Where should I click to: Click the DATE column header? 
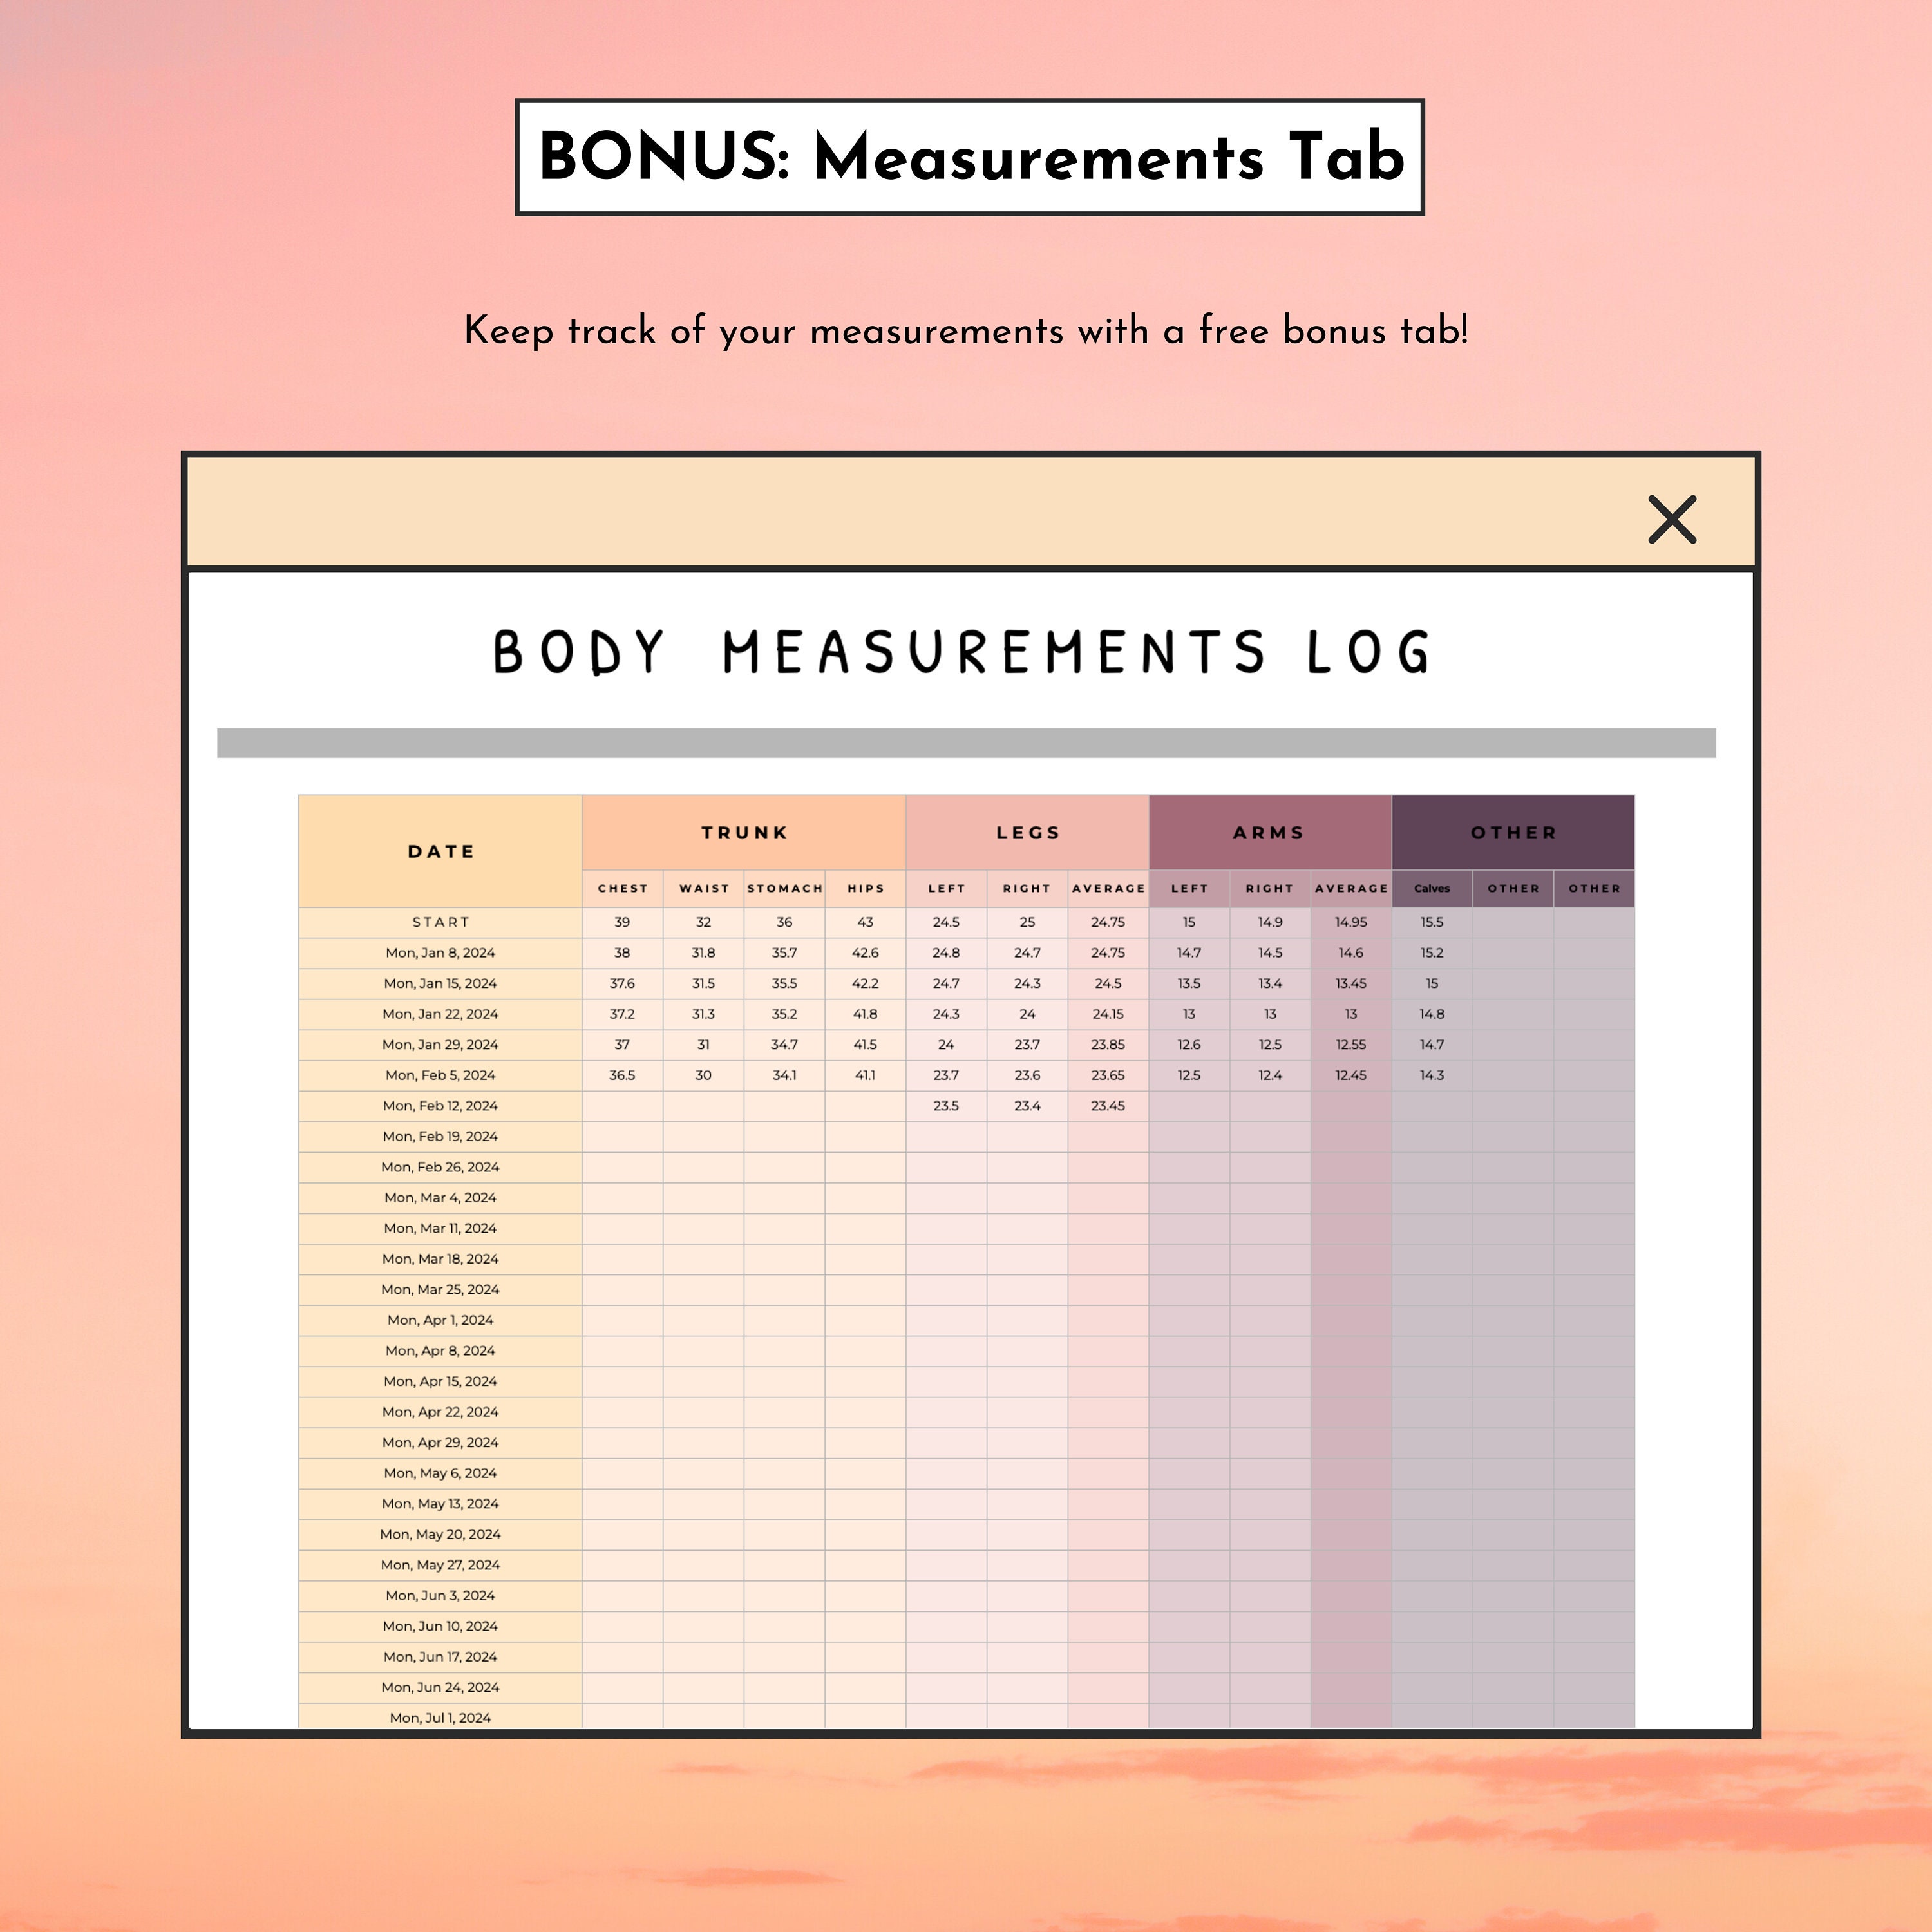[440, 851]
